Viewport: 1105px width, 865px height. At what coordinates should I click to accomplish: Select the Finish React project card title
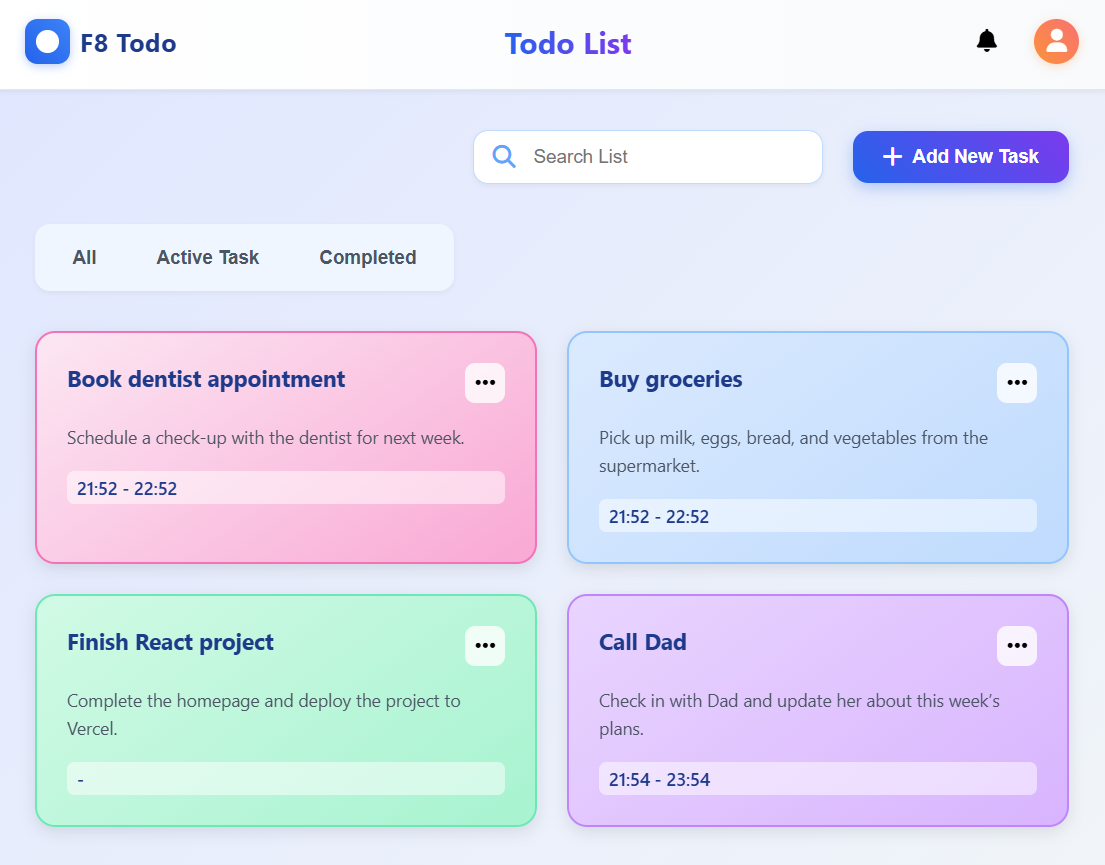pos(171,642)
